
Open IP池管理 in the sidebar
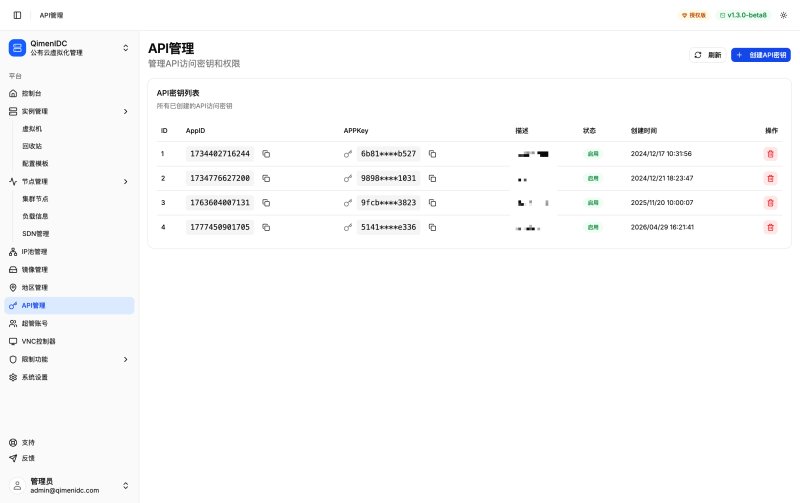(x=69, y=252)
